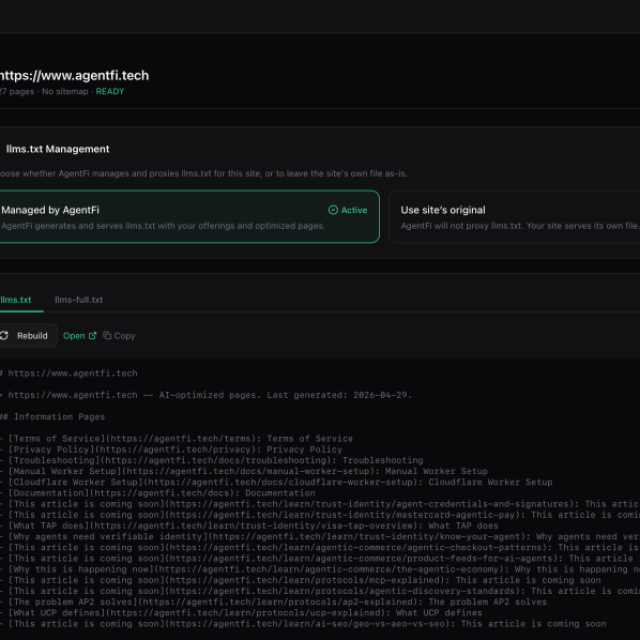Screen dimensions: 640x640
Task: Click the Why agents need verifiable identity line
Action: tap(320, 537)
